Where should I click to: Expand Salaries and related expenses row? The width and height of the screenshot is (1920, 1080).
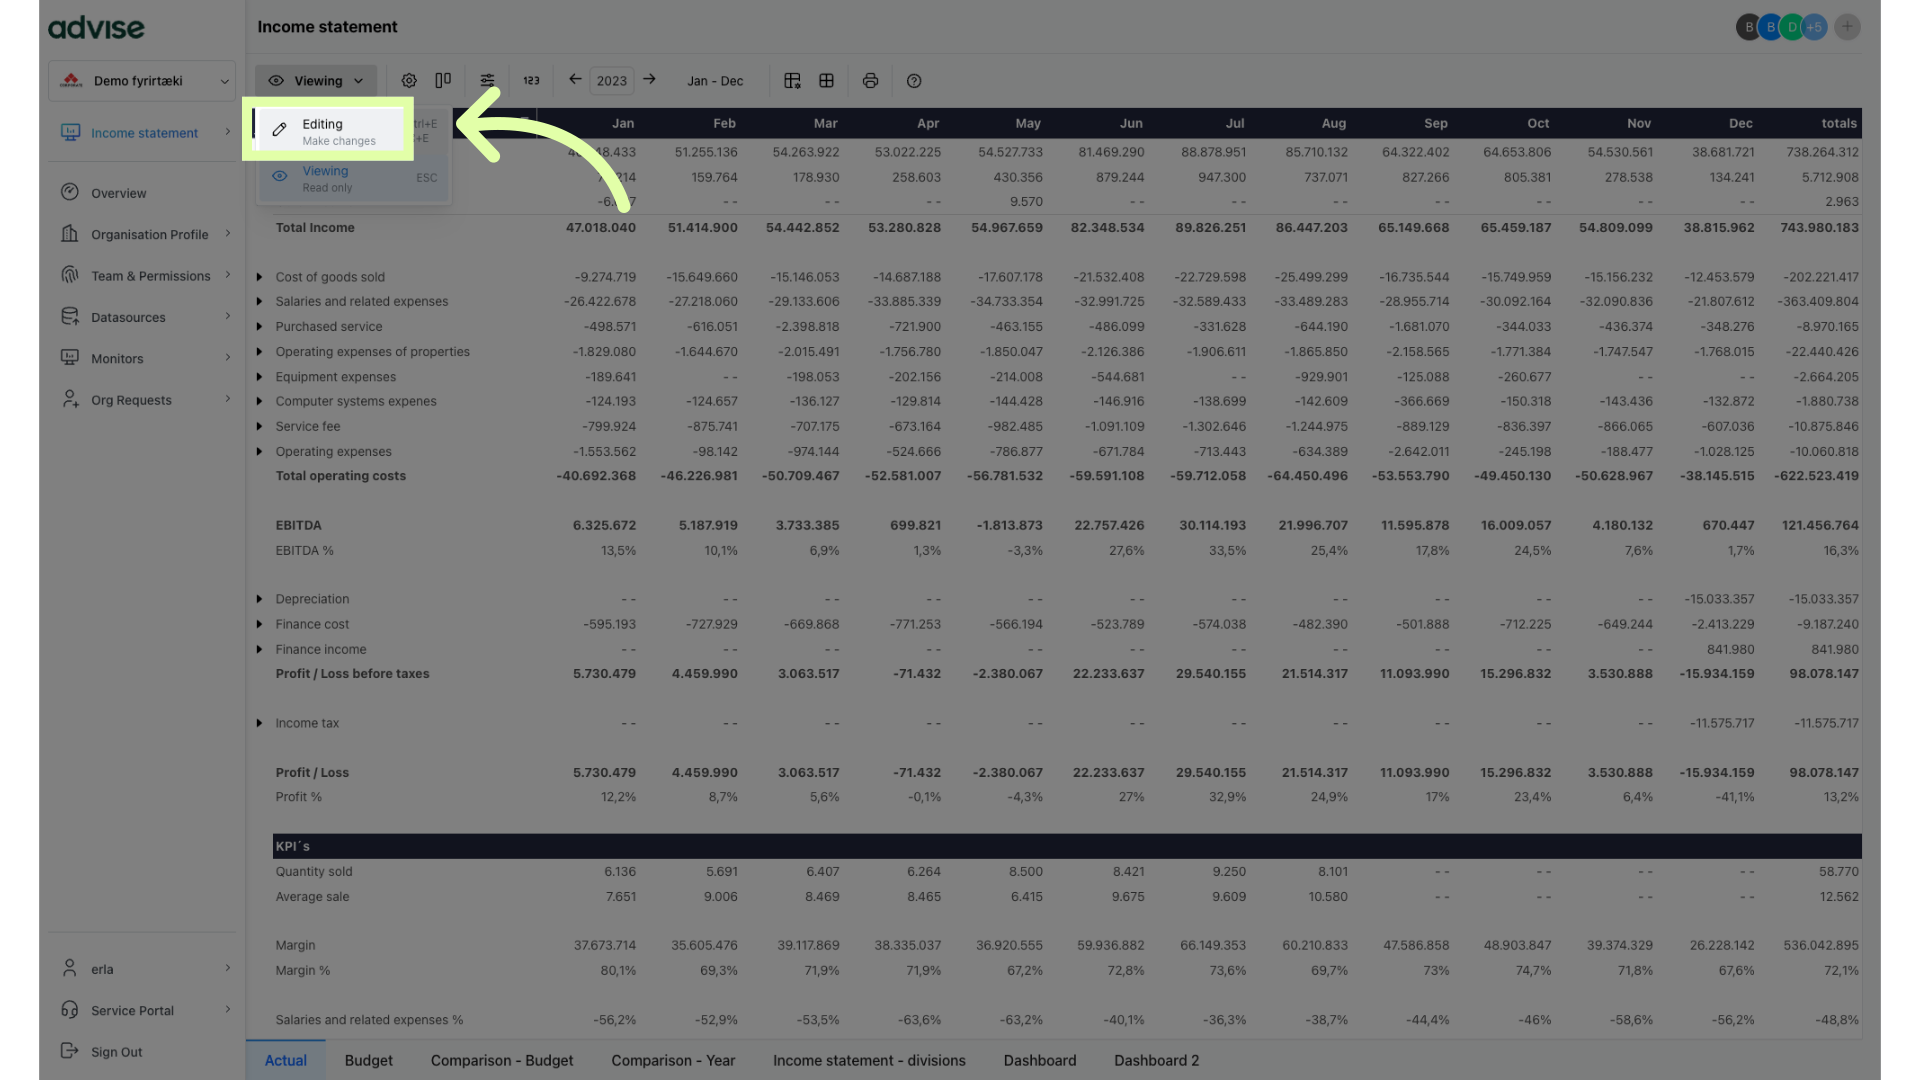point(259,302)
